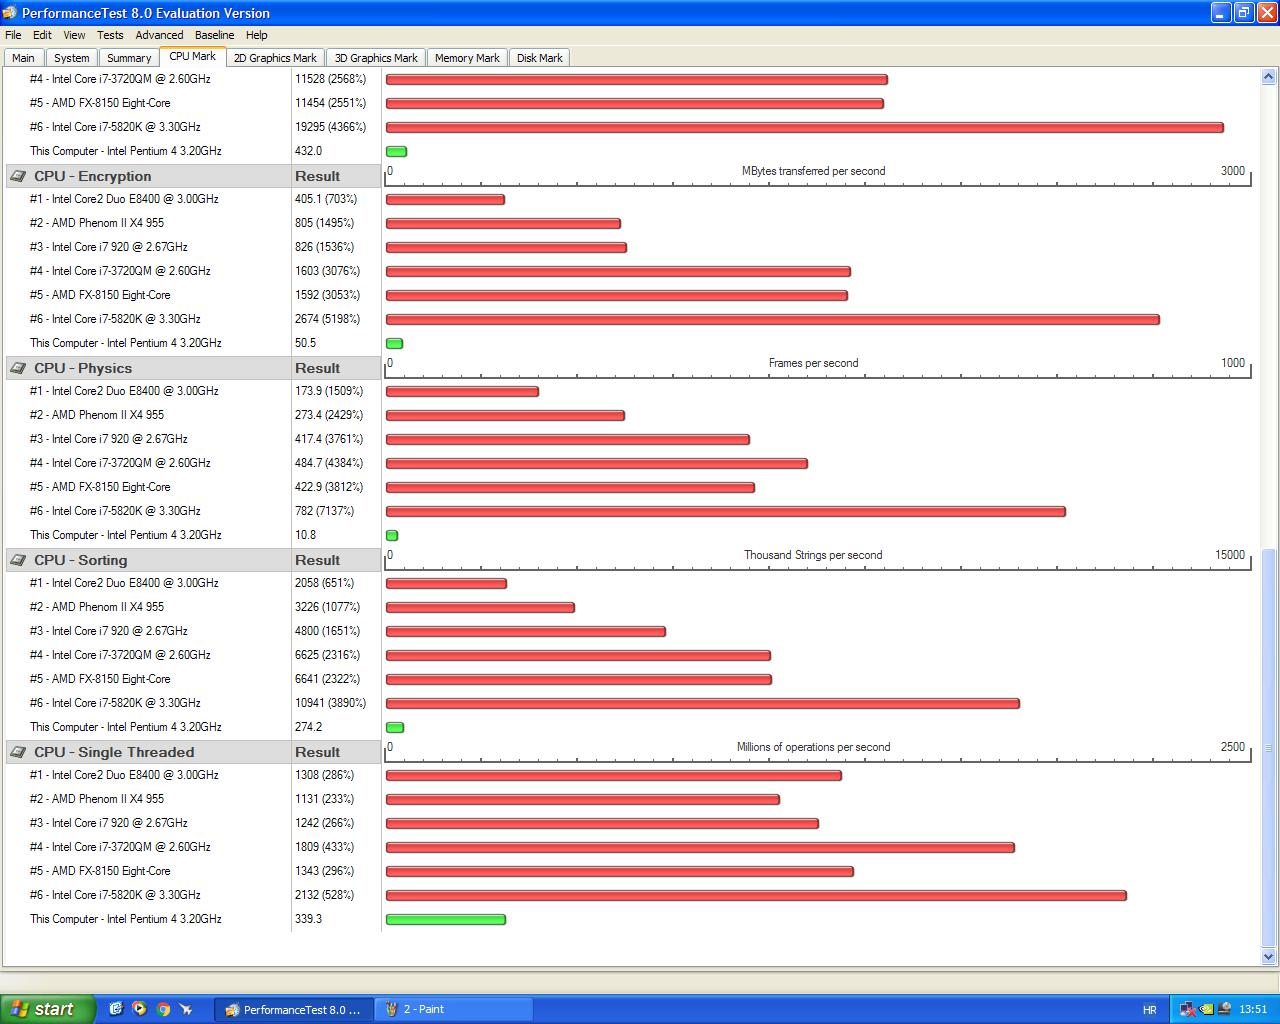Screen dimensions: 1280x1024
Task: Select the result value 19295 (4366%)
Action: click(x=331, y=127)
